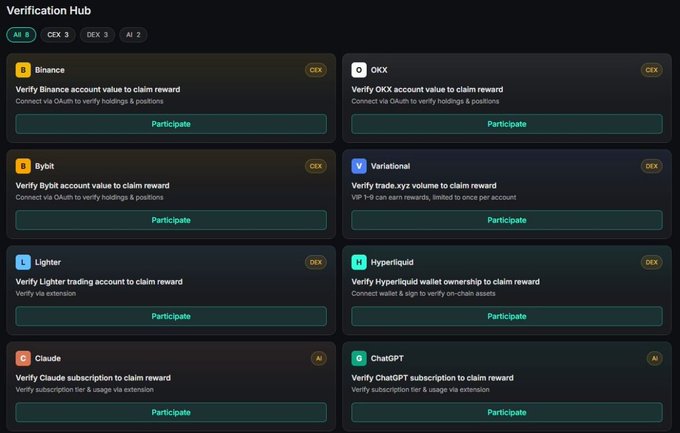Click 'Verify ChatGPT subscription to claim reward'

point(432,378)
